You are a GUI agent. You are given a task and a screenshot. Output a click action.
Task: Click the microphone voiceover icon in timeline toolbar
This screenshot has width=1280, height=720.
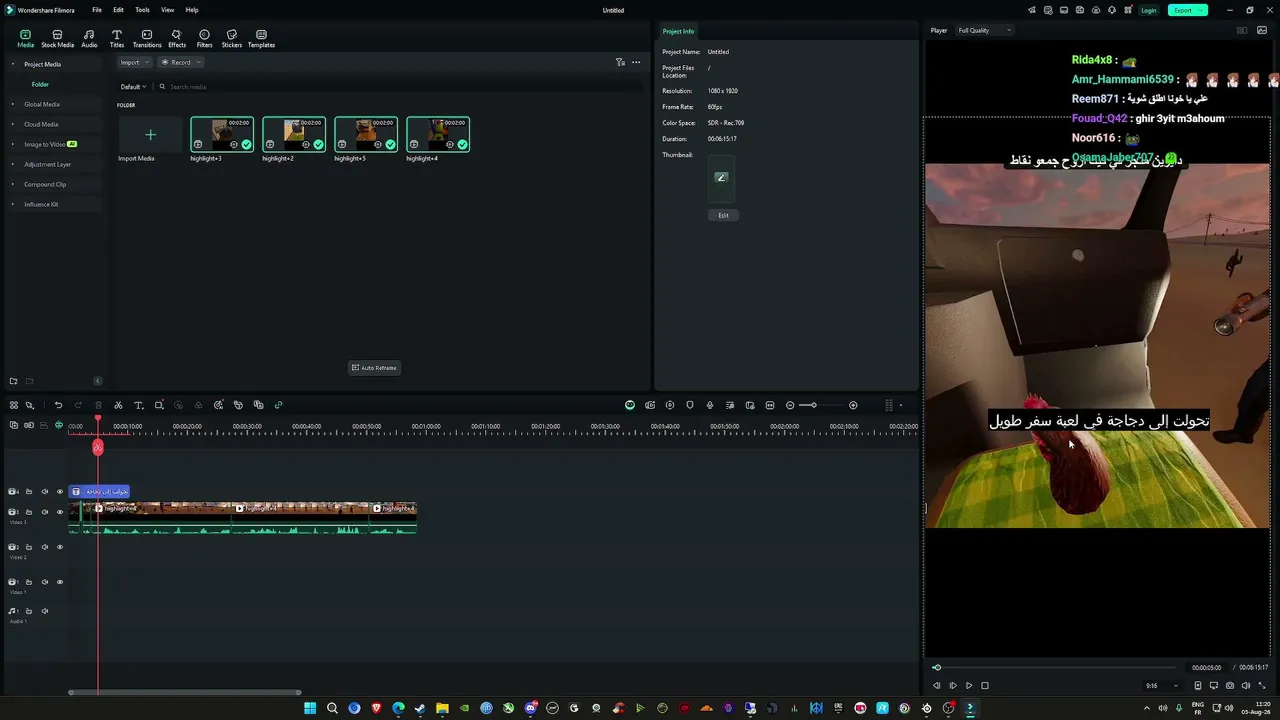click(710, 405)
